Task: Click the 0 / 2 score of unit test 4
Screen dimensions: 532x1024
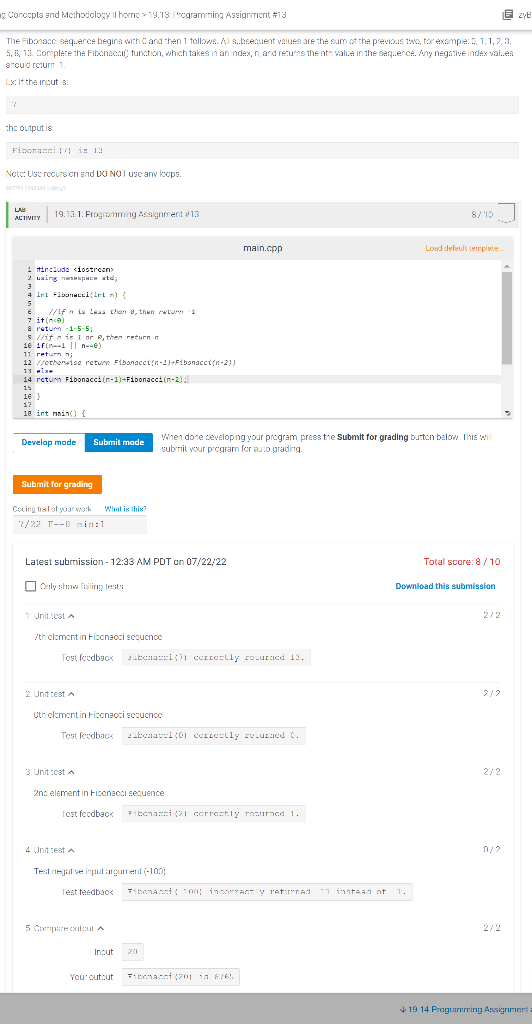Action: (x=494, y=850)
